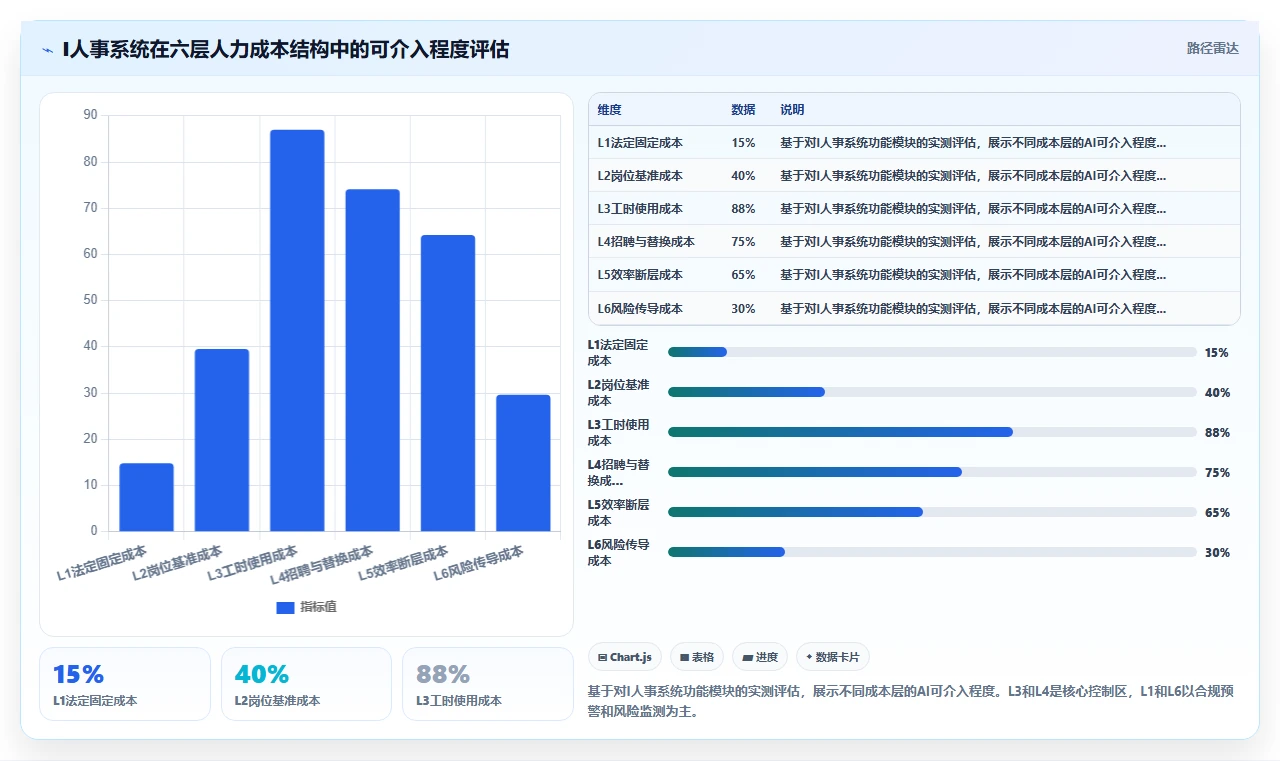Click the L4招聘与替换 progress bar
This screenshot has width=1280, height=761.
pos(932,472)
